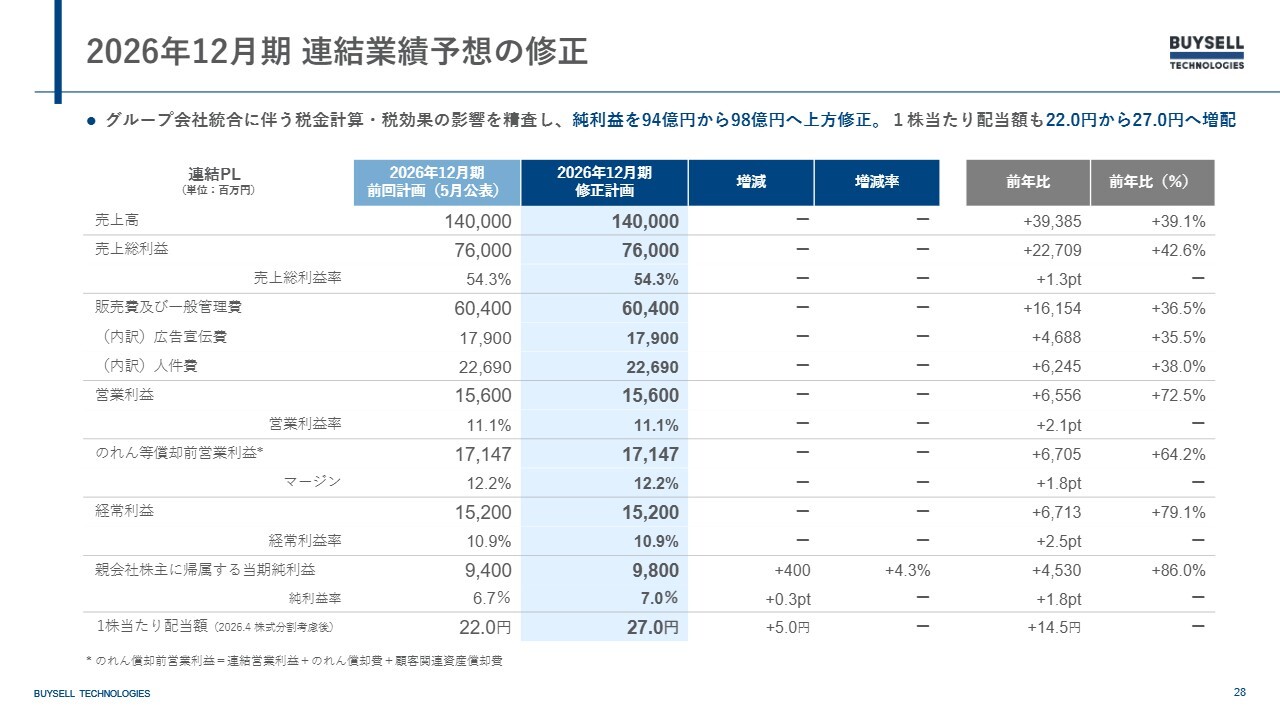Click the BUYSELL TECHNOLOGIES logo
The height and width of the screenshot is (720, 1280).
point(1207,53)
